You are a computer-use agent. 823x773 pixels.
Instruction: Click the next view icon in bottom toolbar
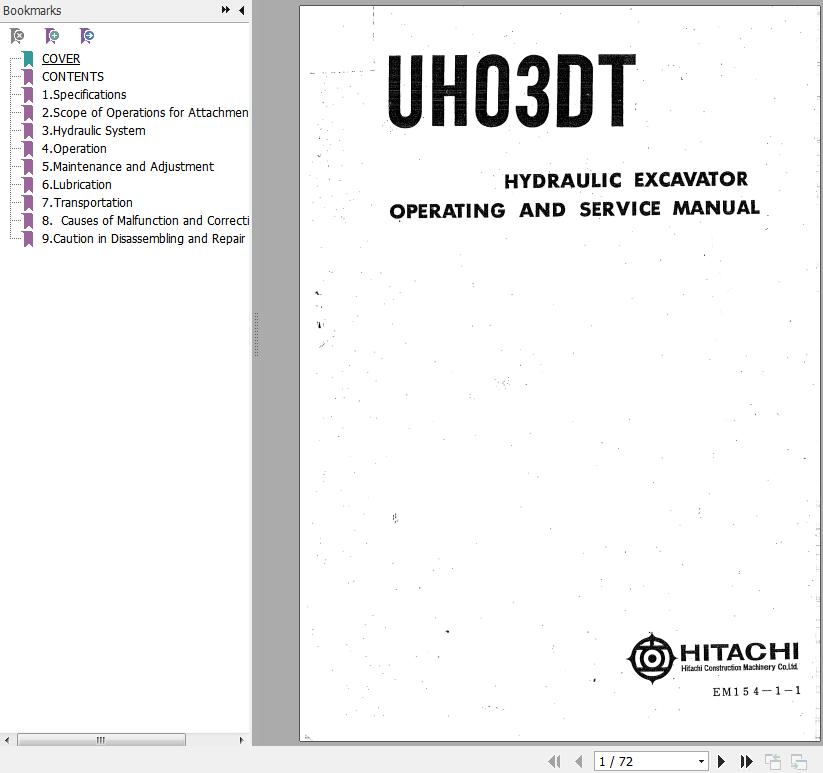pyautogui.click(x=798, y=761)
